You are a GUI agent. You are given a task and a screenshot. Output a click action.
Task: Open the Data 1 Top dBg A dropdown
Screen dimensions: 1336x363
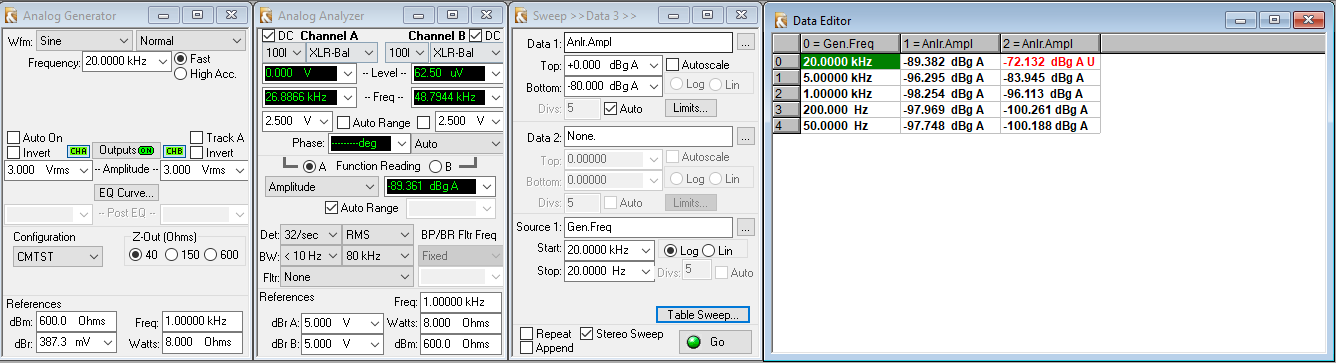pos(654,65)
